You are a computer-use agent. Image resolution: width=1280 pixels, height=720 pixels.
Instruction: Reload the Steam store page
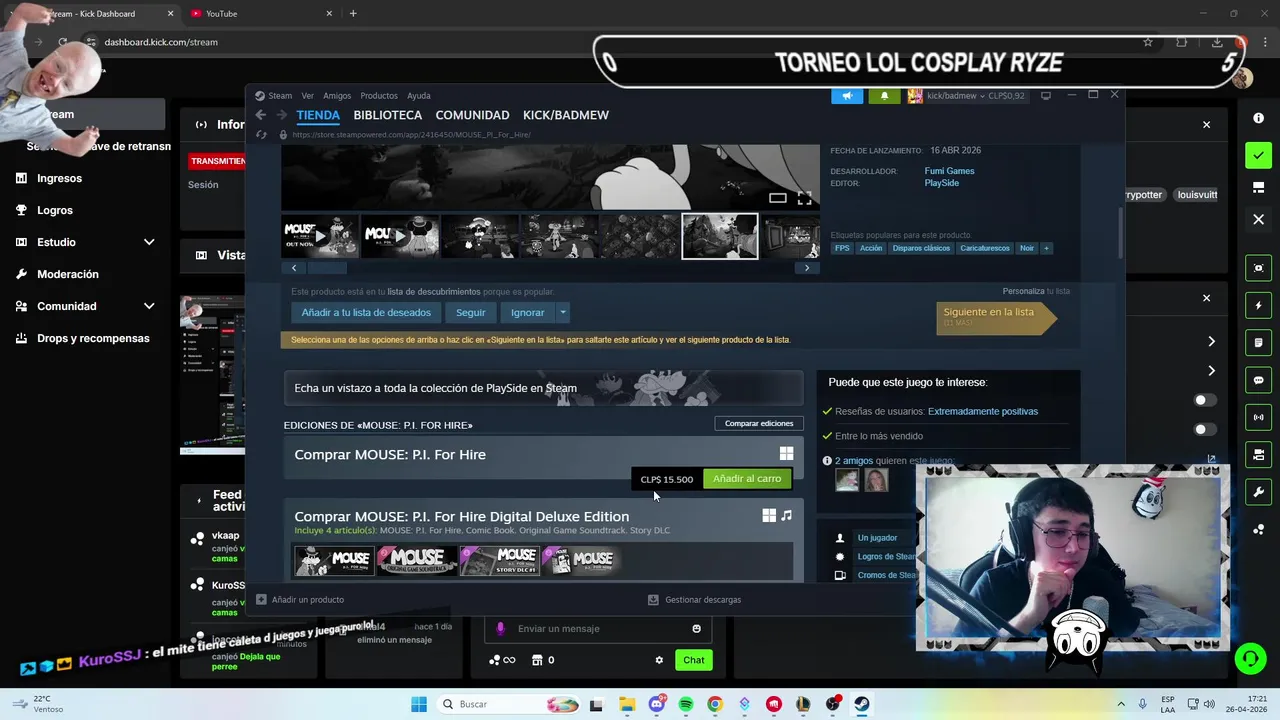261,134
